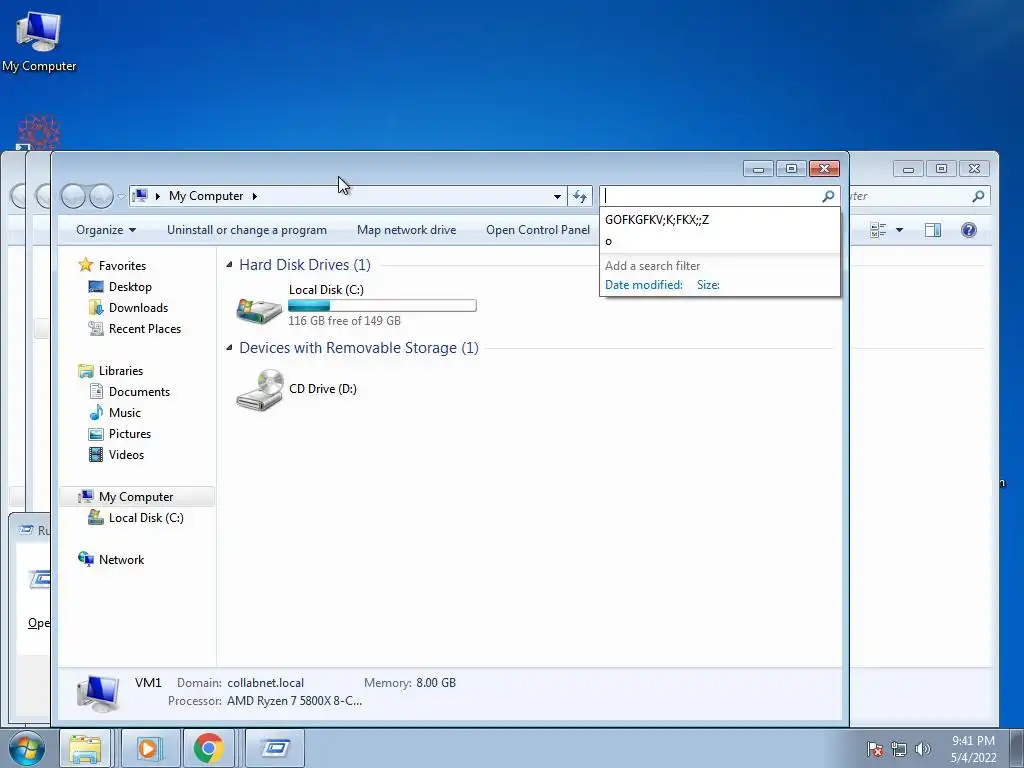Image resolution: width=1024 pixels, height=768 pixels.
Task: Click the AMD Ryzen 7 processor text
Action: point(294,701)
